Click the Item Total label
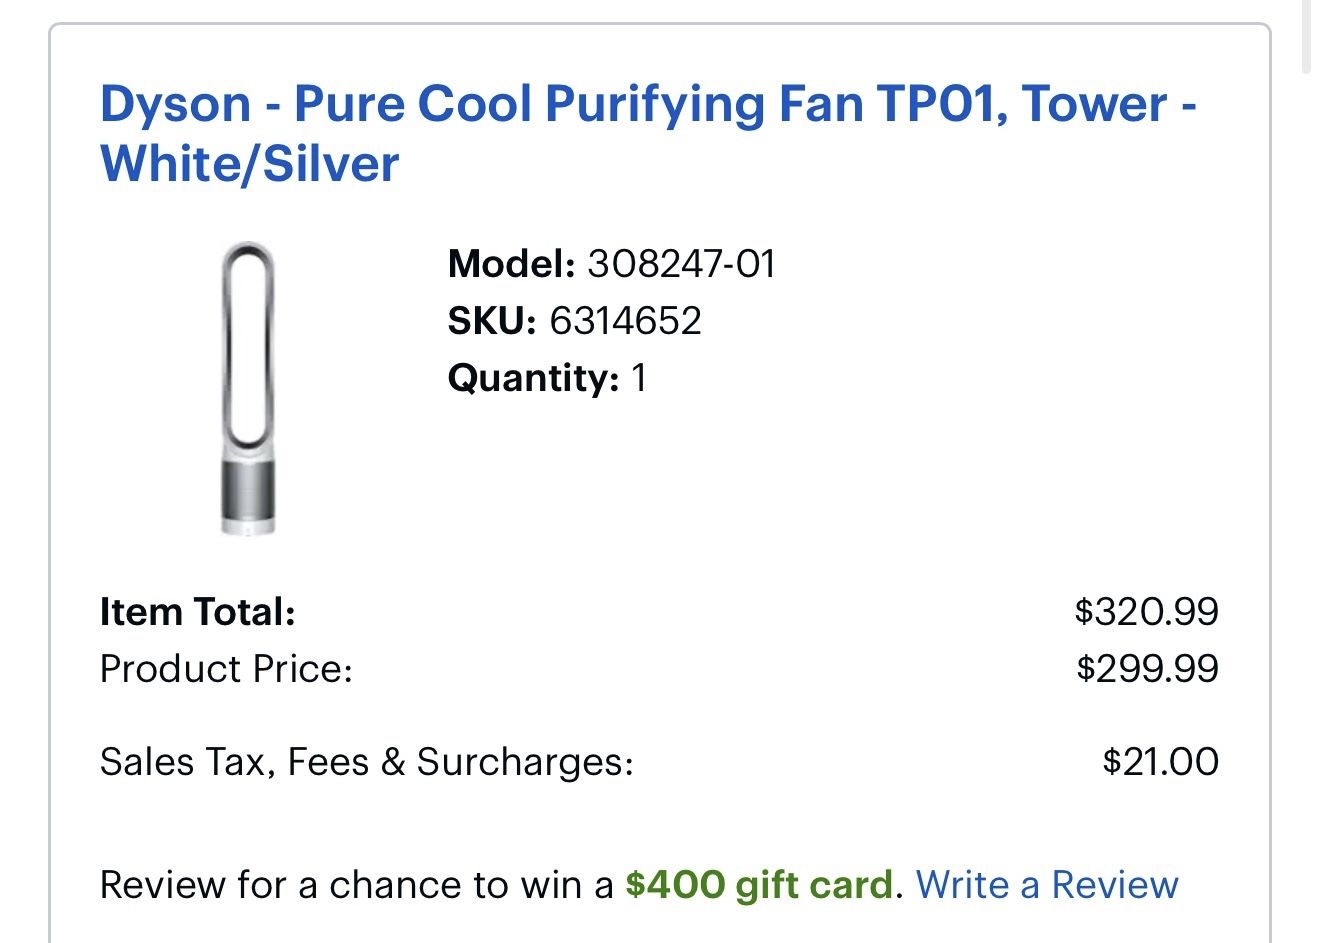The image size is (1320, 943). [x=196, y=611]
